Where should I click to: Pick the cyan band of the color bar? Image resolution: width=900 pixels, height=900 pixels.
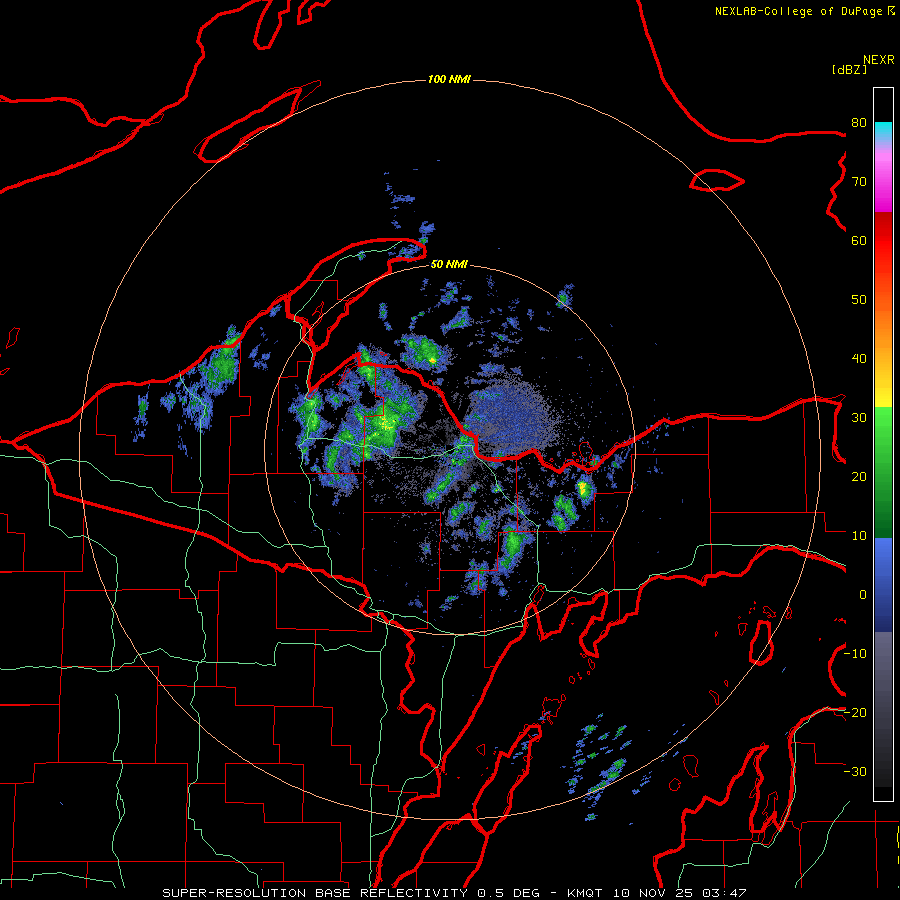883,131
